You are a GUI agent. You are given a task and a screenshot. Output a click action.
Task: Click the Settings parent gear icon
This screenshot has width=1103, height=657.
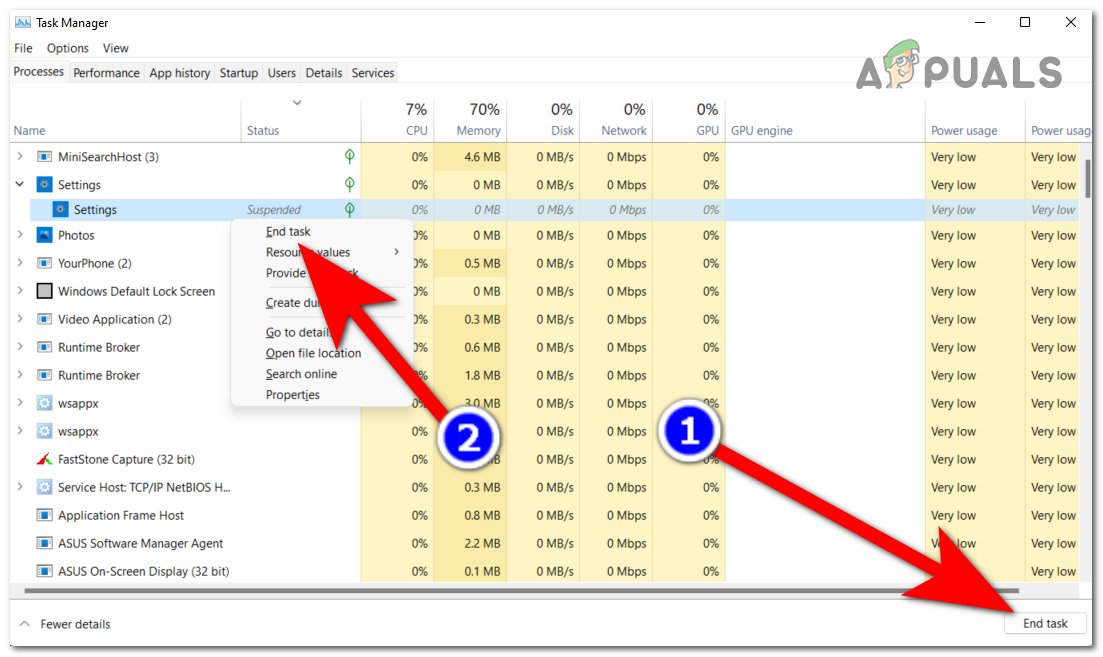44,185
